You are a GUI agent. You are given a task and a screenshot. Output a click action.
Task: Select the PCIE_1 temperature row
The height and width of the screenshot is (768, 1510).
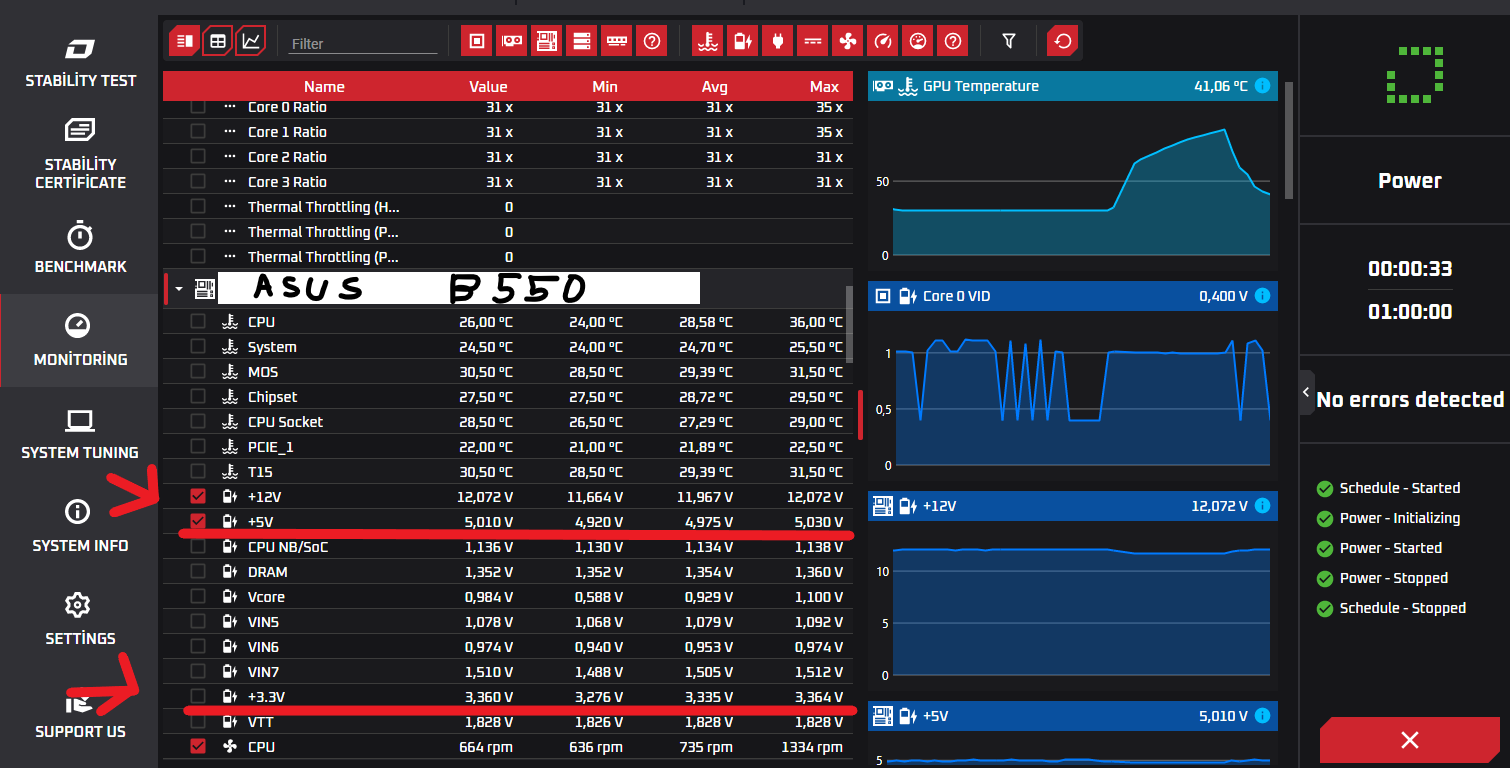pos(508,447)
